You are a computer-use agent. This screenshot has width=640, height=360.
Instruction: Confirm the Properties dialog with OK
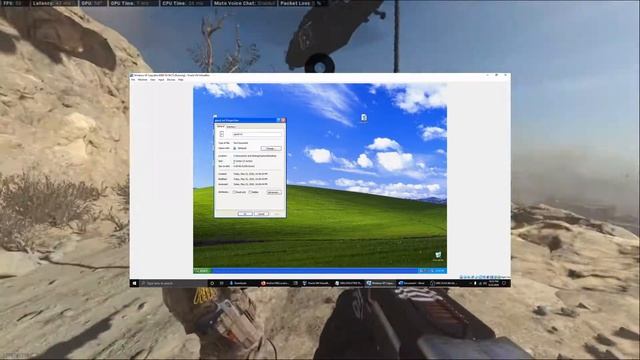pyautogui.click(x=245, y=213)
